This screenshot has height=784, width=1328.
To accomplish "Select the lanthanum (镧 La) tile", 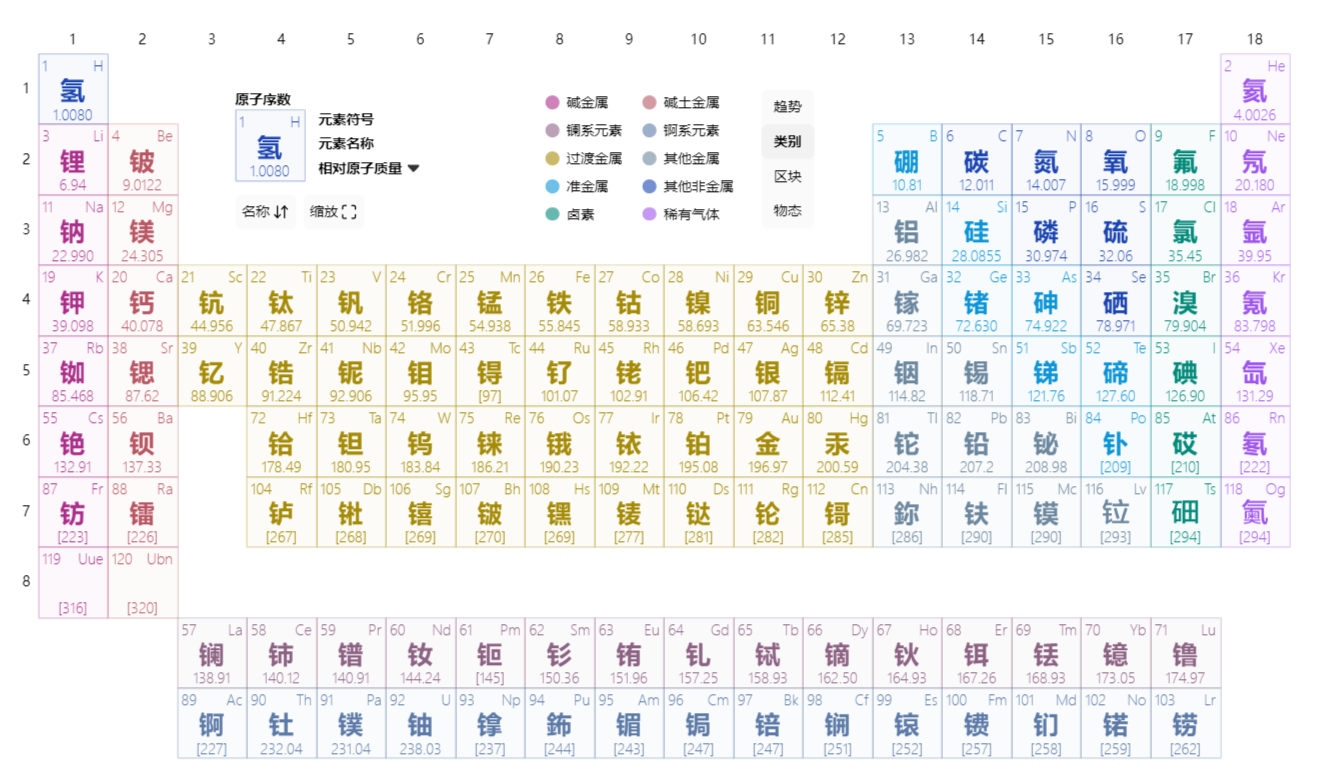I will 212,653.
